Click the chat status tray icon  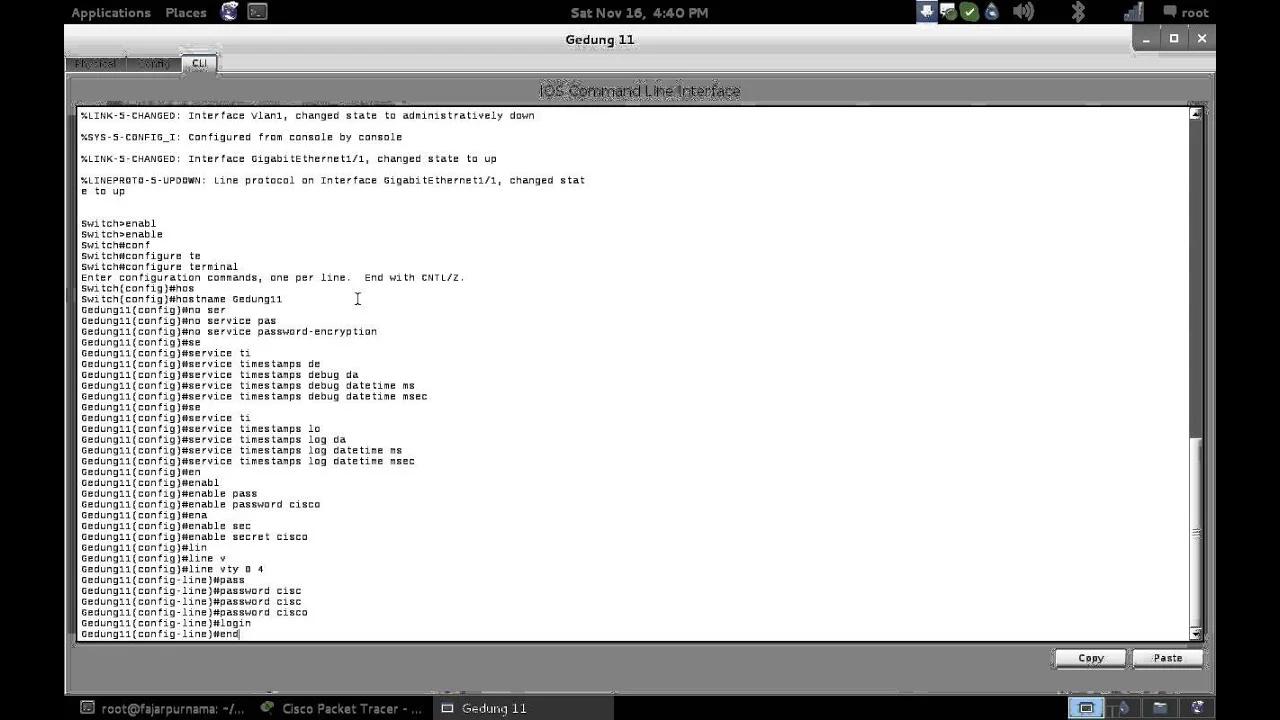coord(948,12)
